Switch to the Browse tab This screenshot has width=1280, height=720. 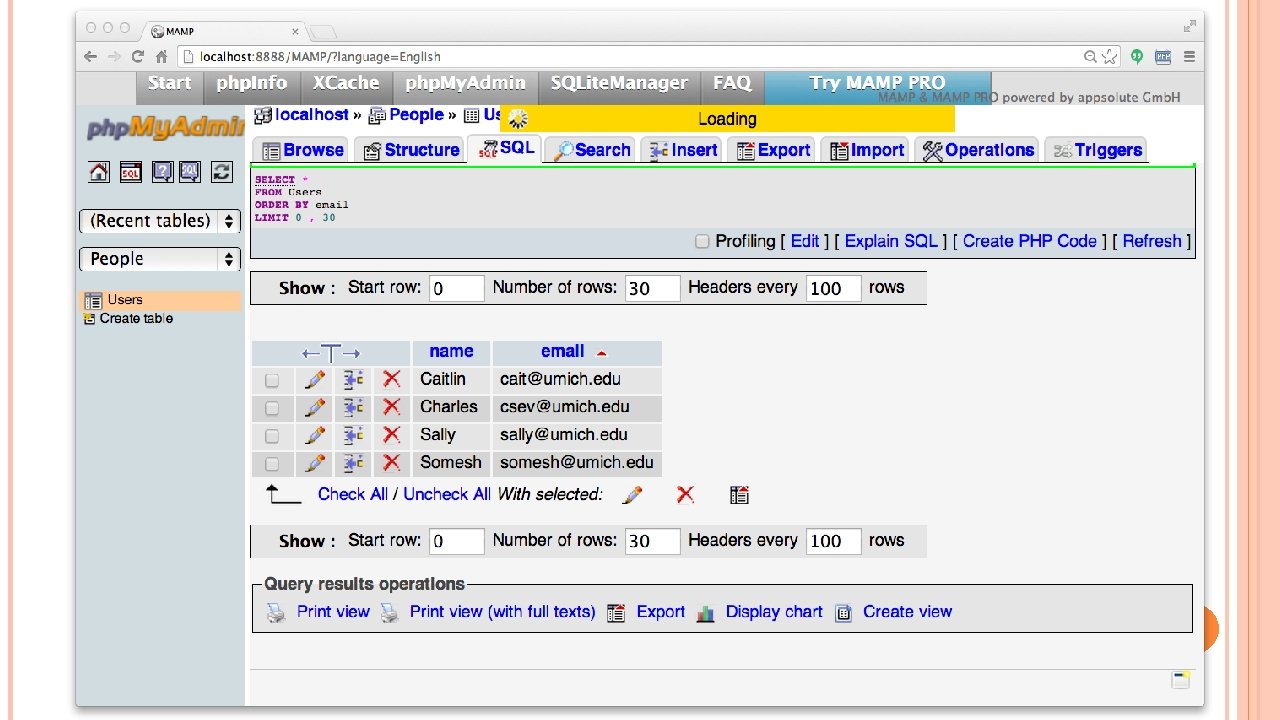[x=302, y=150]
